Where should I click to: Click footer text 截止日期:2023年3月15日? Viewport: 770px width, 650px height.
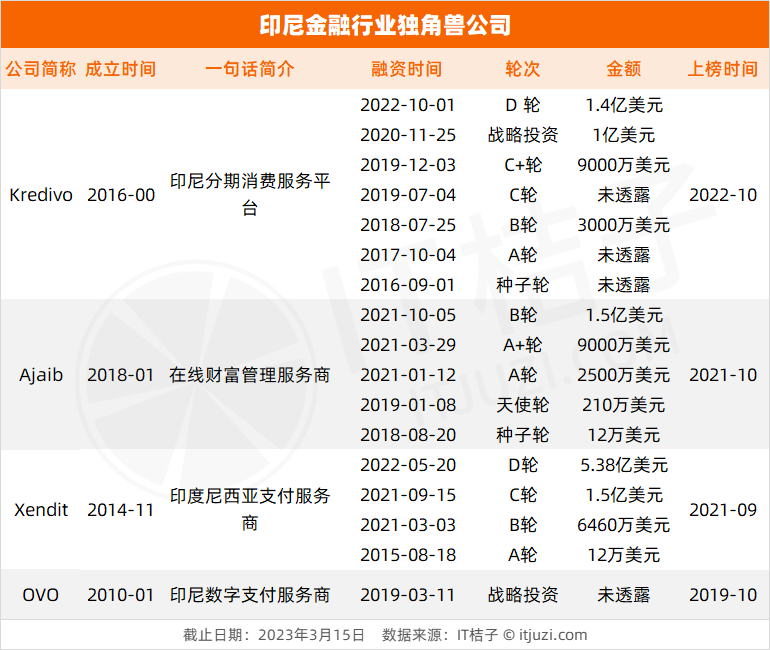[x=274, y=635]
